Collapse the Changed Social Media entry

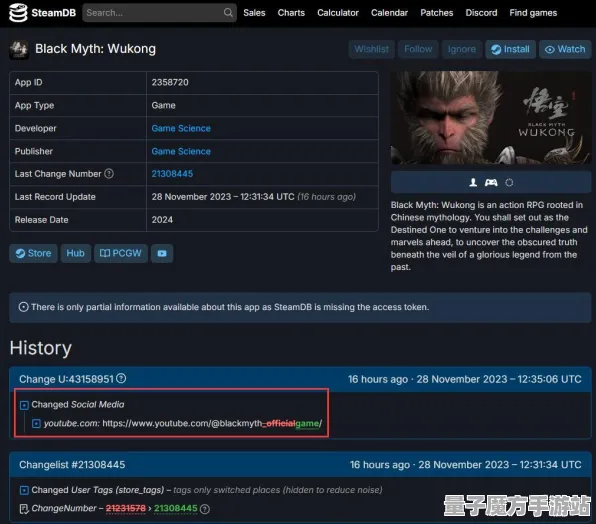(x=24, y=405)
